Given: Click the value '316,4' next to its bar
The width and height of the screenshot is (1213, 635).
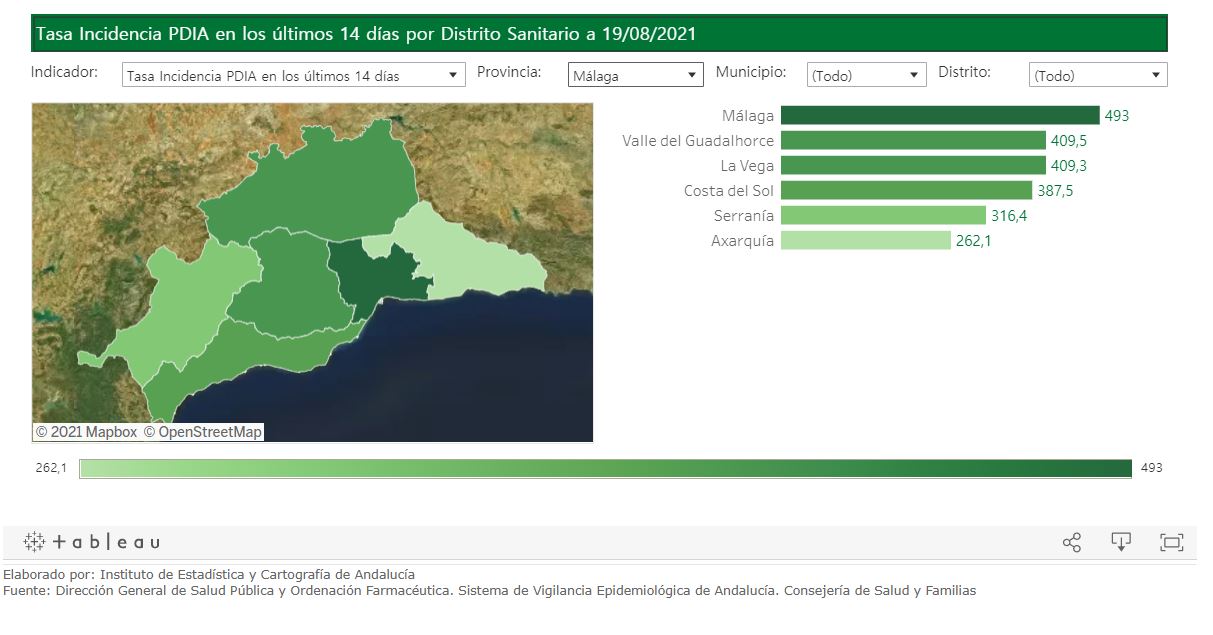Looking at the screenshot, I should coord(1009,216).
